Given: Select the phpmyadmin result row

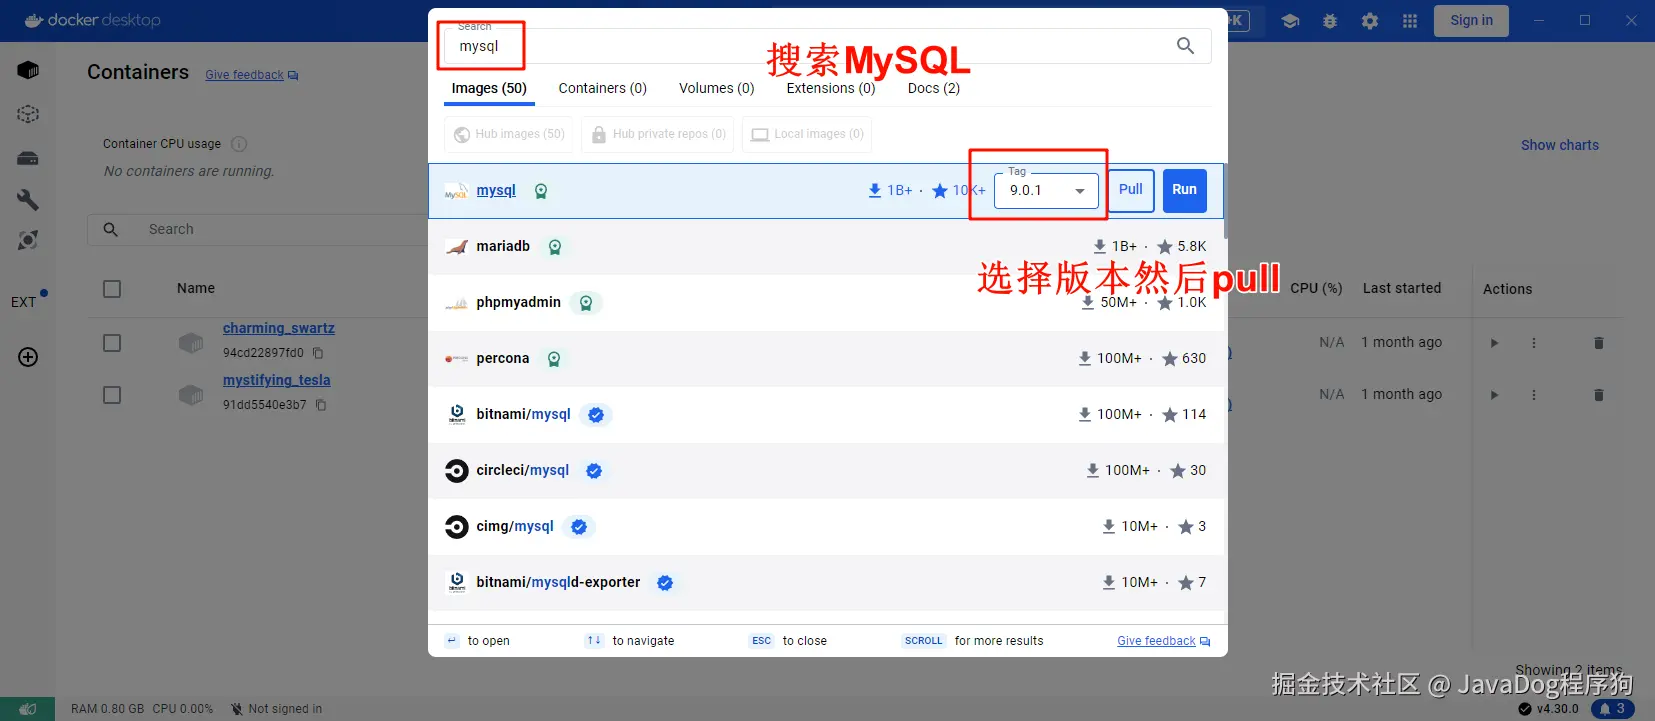Looking at the screenshot, I should [826, 303].
